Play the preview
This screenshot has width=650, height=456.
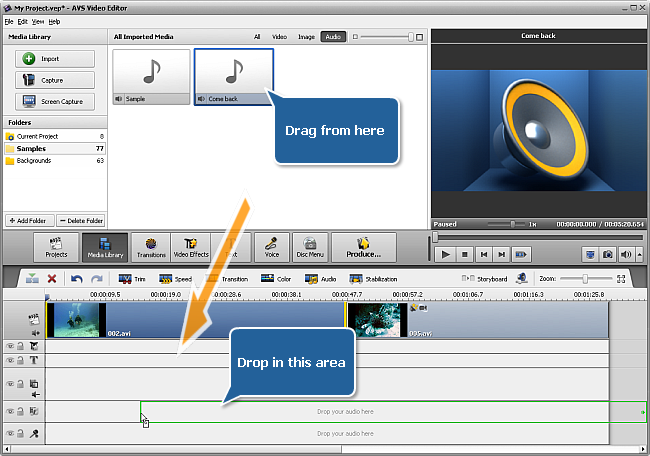(446, 254)
